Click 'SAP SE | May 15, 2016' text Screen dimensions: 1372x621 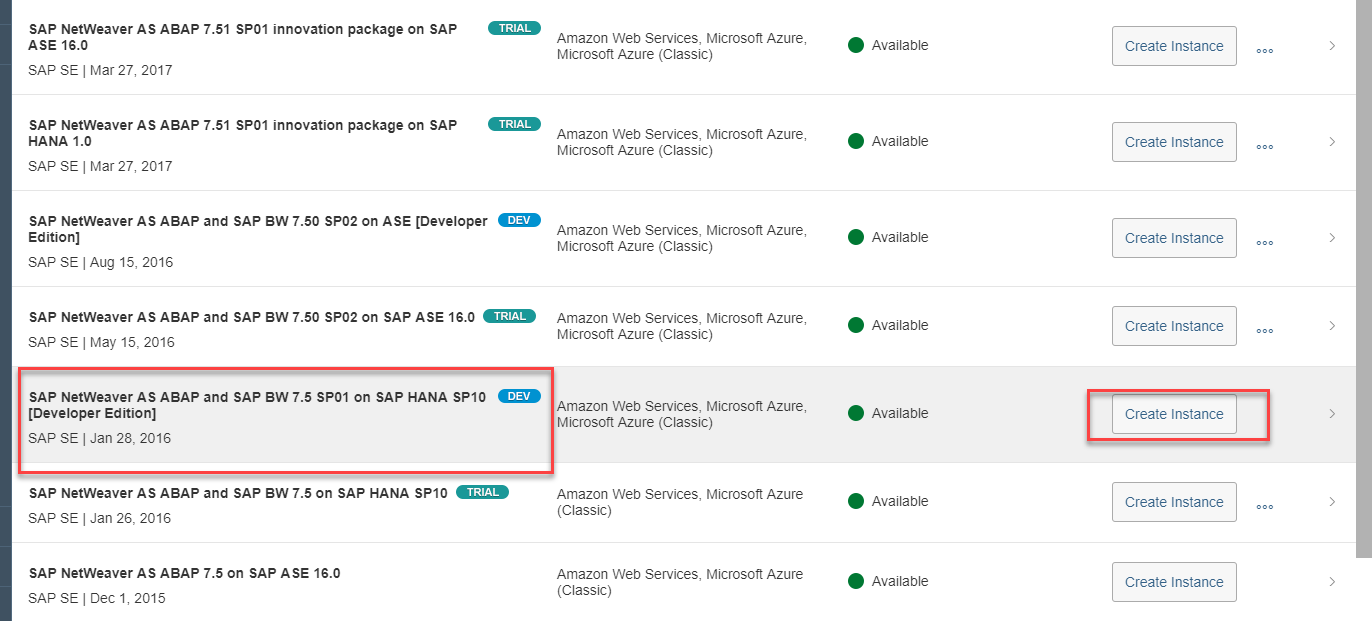coord(102,342)
